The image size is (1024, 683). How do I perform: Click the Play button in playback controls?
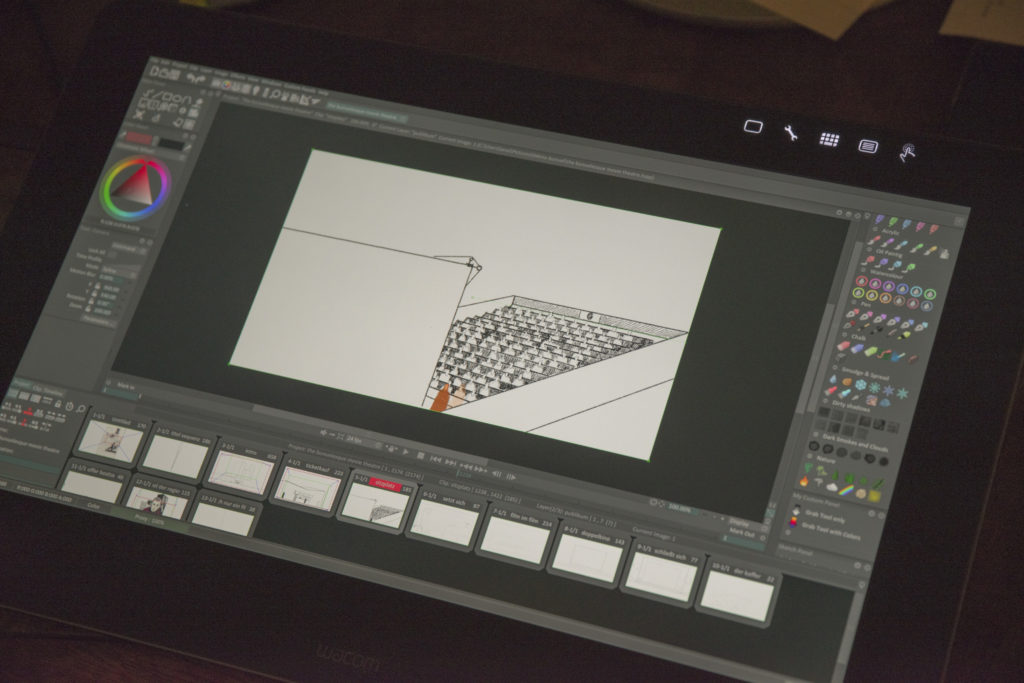pyautogui.click(x=406, y=452)
